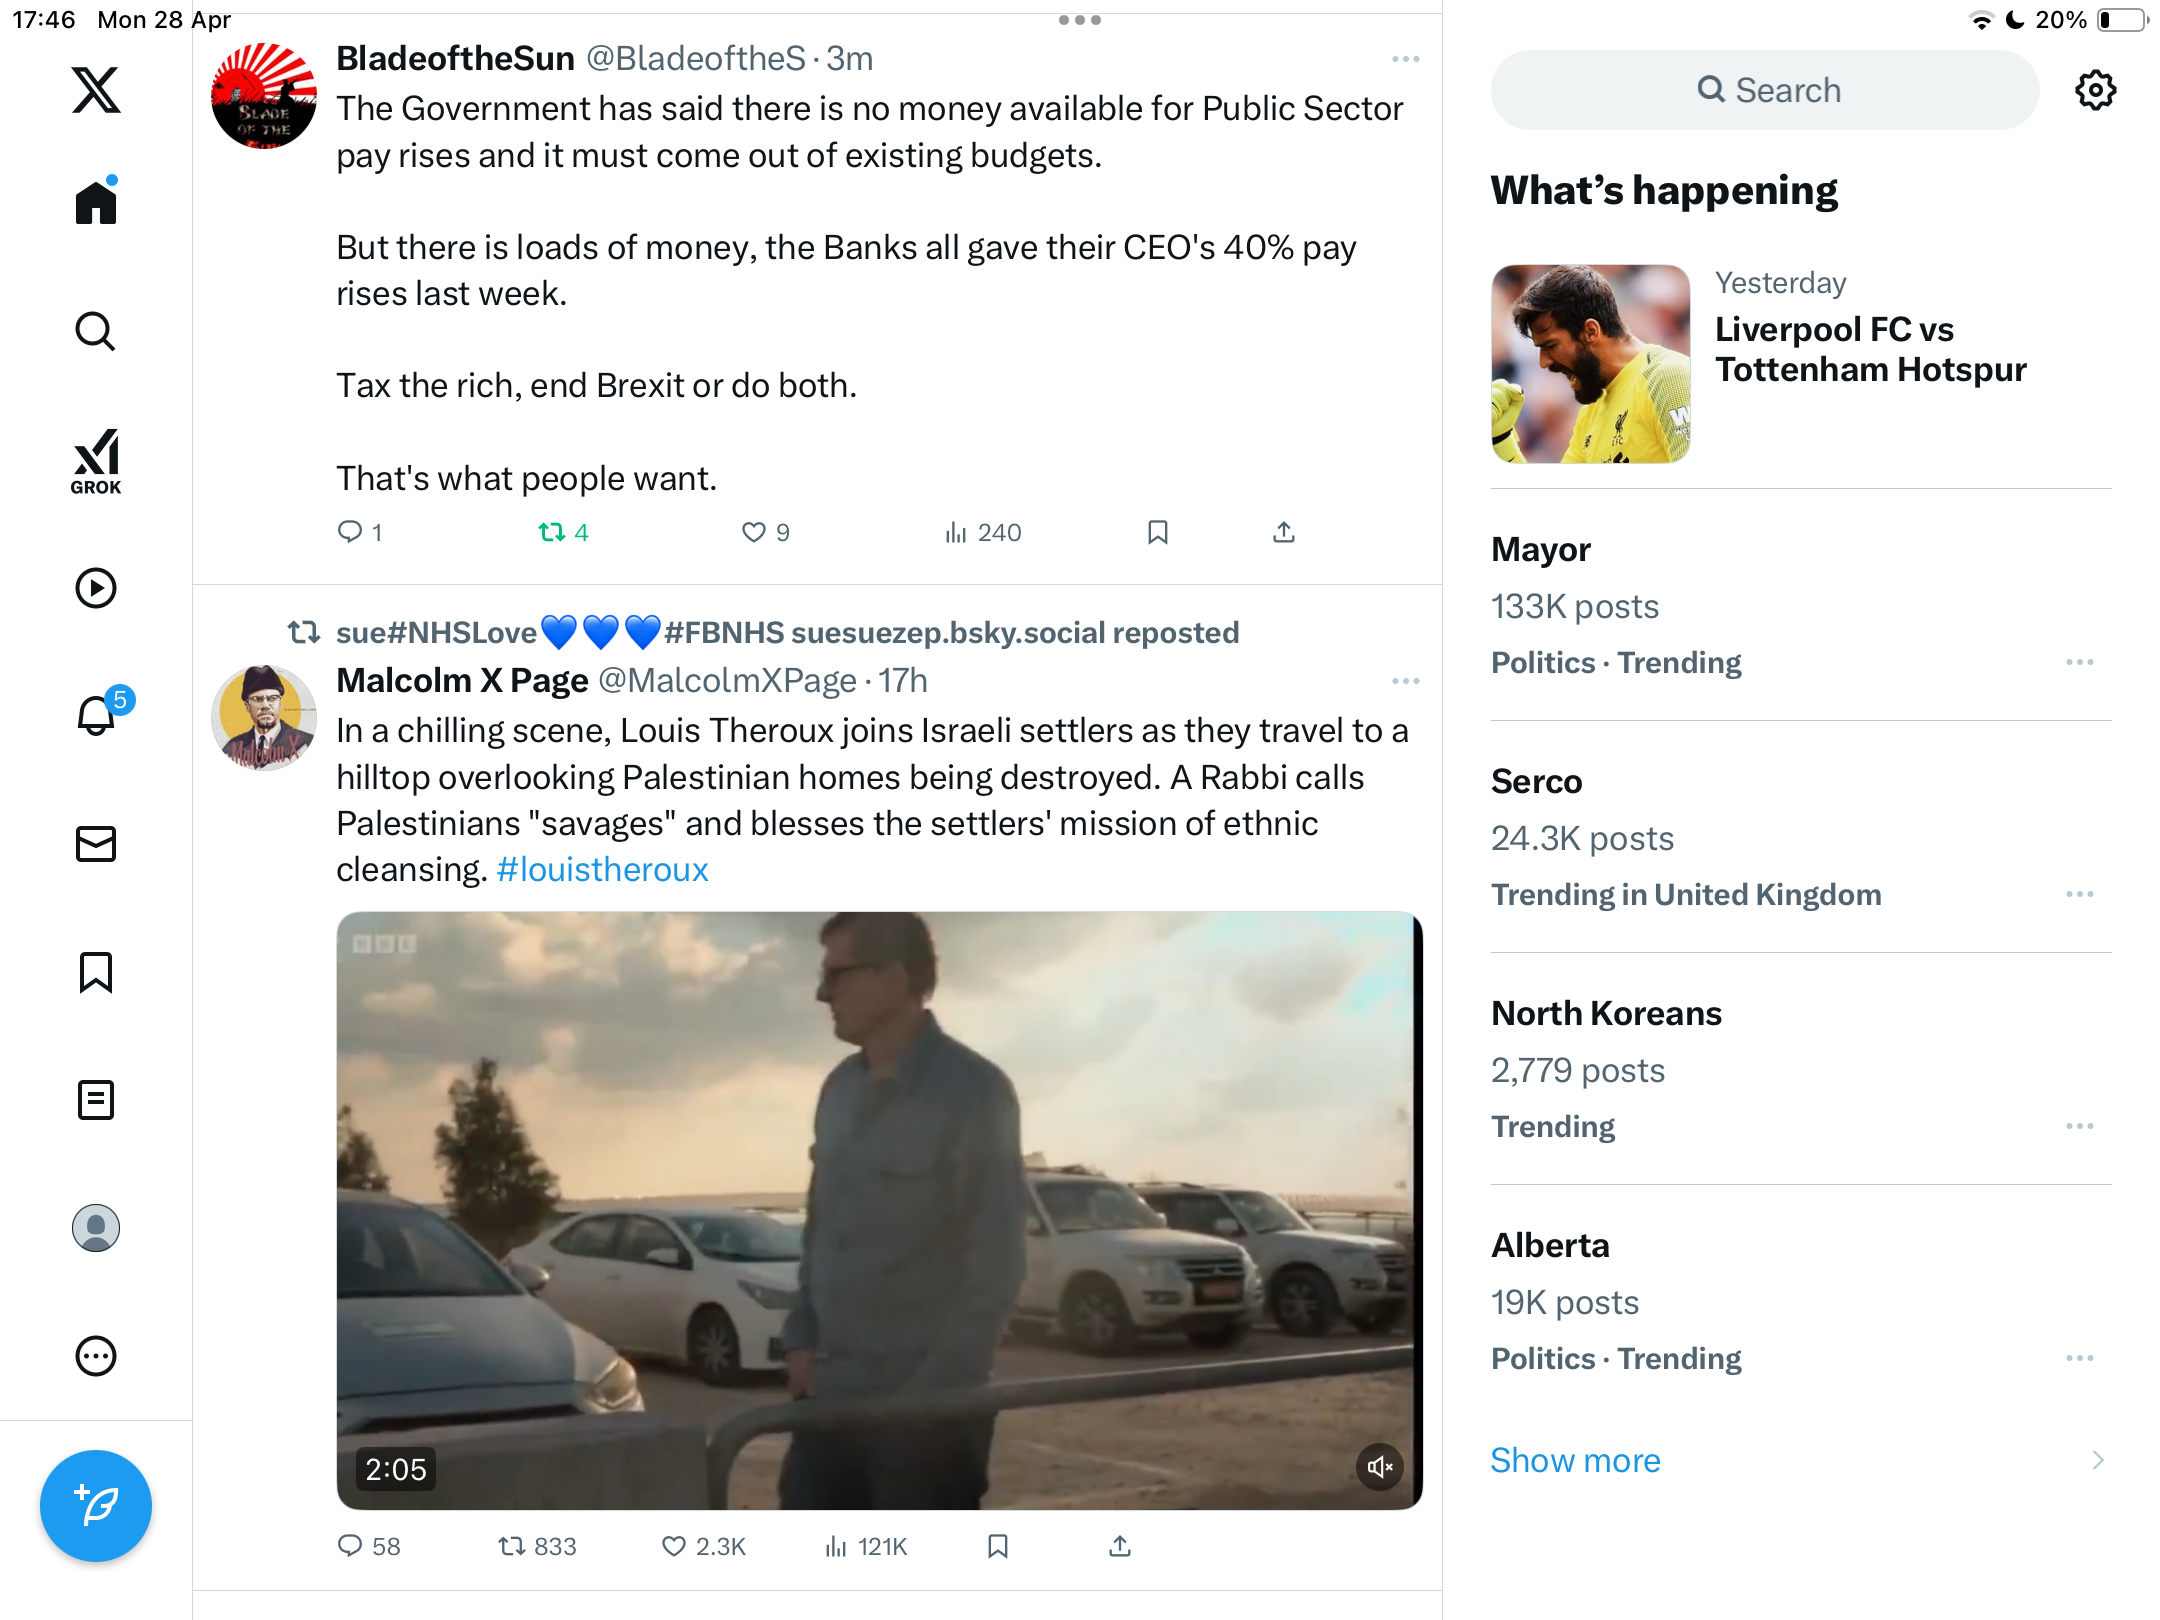Open Grok from the sidebar

(x=96, y=461)
